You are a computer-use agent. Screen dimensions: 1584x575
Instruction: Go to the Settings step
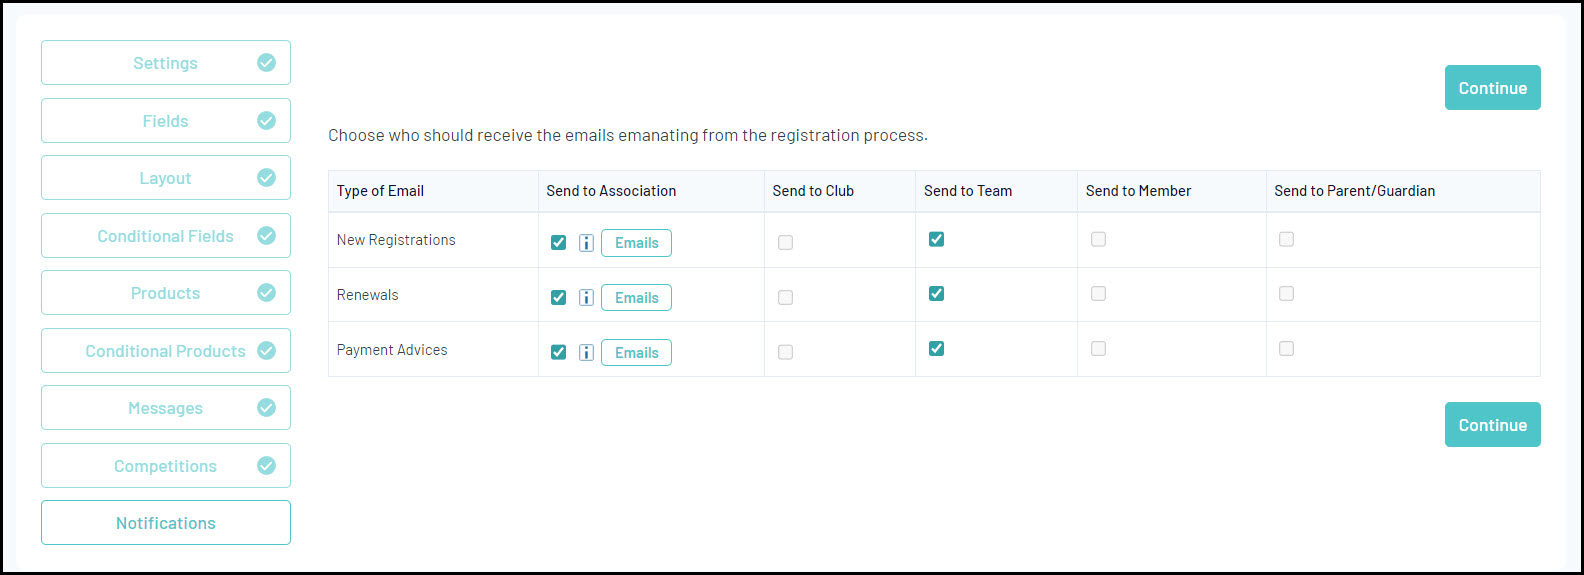tap(166, 63)
